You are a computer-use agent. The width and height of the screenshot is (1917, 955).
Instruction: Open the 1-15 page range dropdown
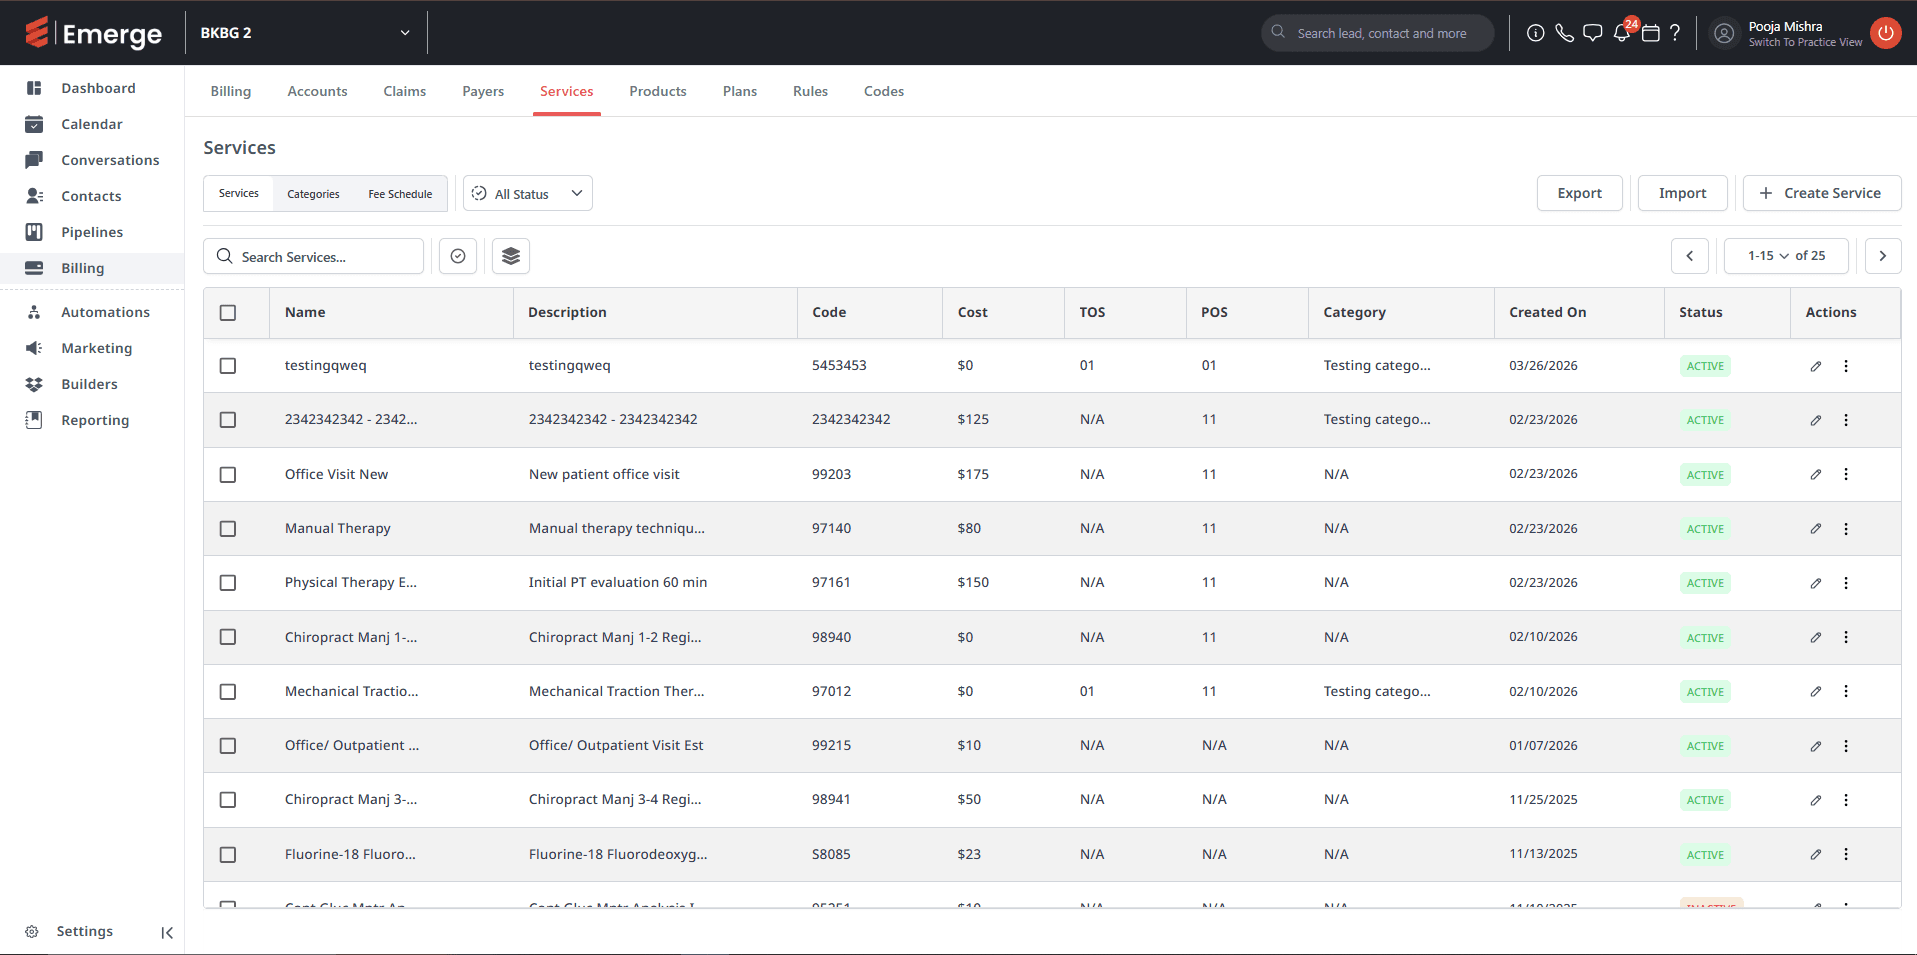pos(1785,256)
